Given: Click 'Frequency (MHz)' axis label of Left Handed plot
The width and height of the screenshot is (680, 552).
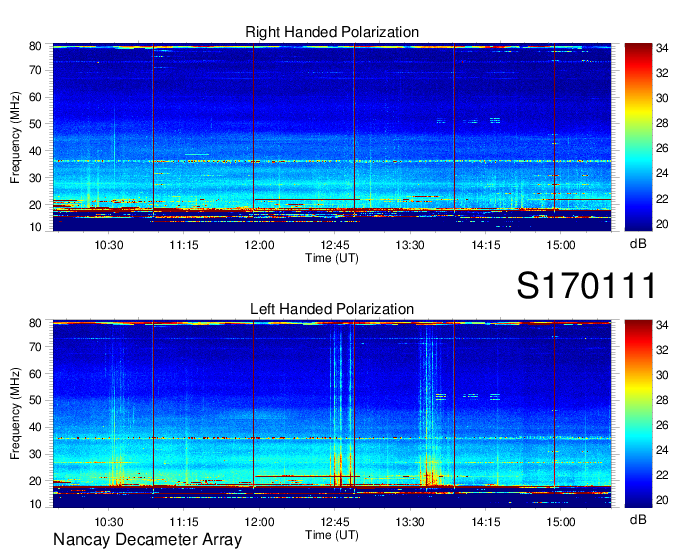Looking at the screenshot, I should (x=15, y=414).
